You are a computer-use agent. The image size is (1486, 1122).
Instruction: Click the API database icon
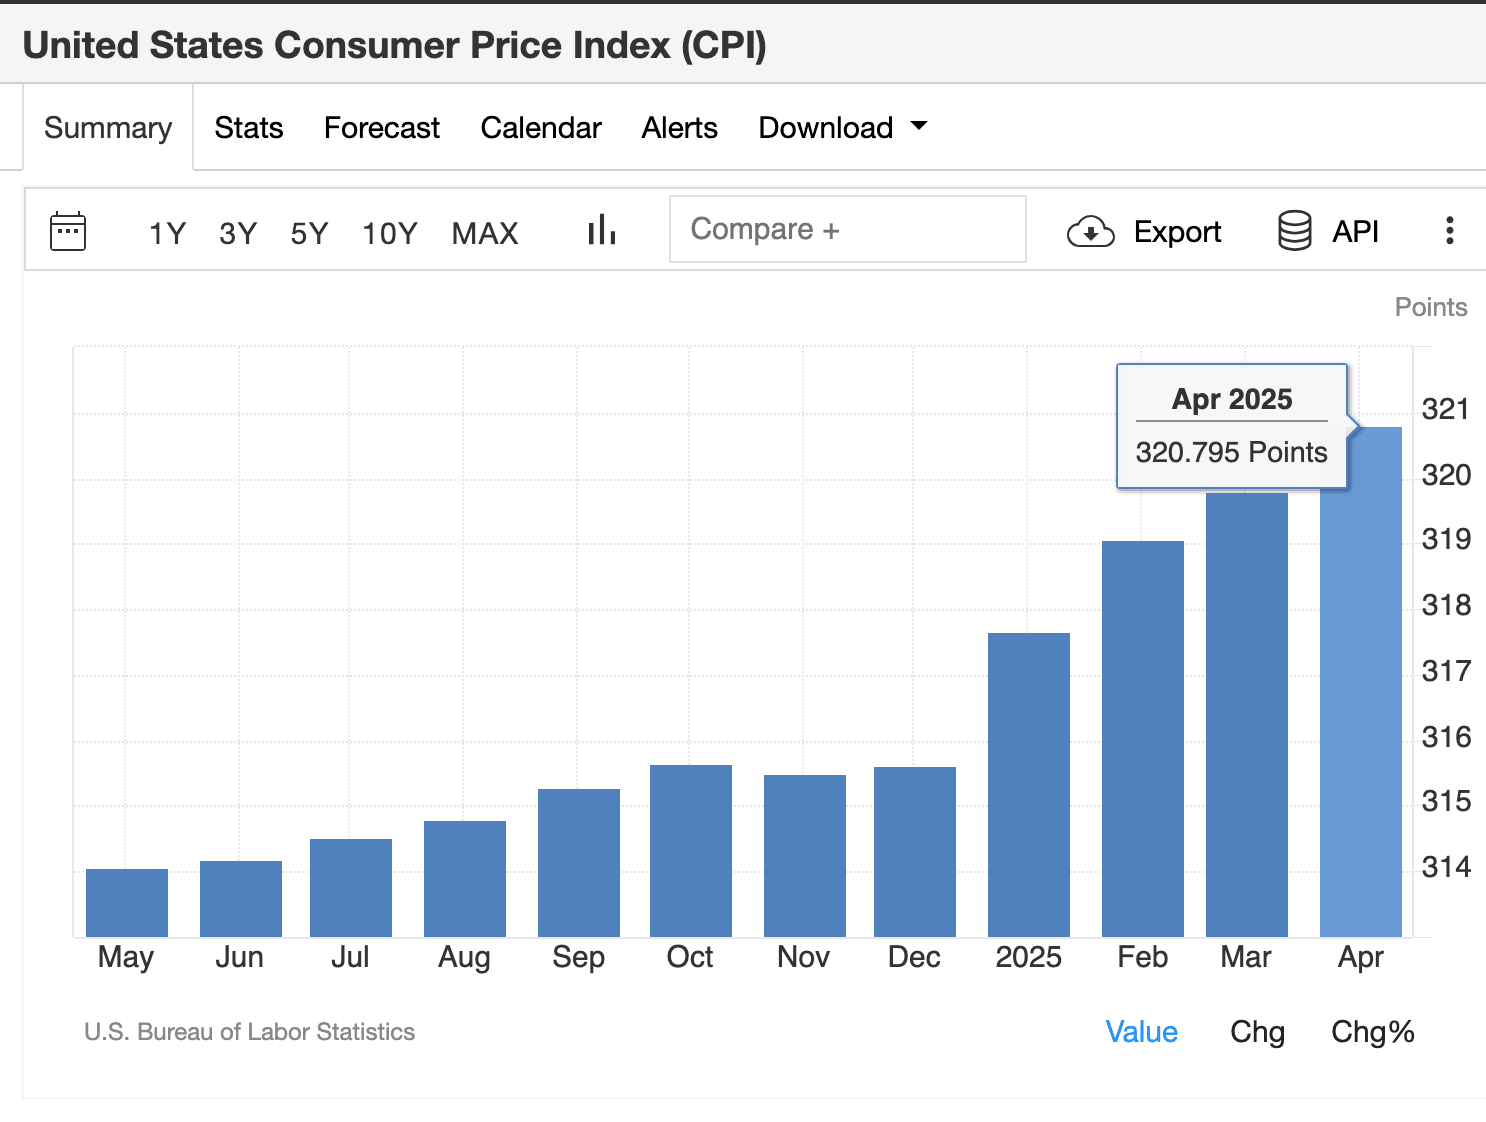point(1293,230)
